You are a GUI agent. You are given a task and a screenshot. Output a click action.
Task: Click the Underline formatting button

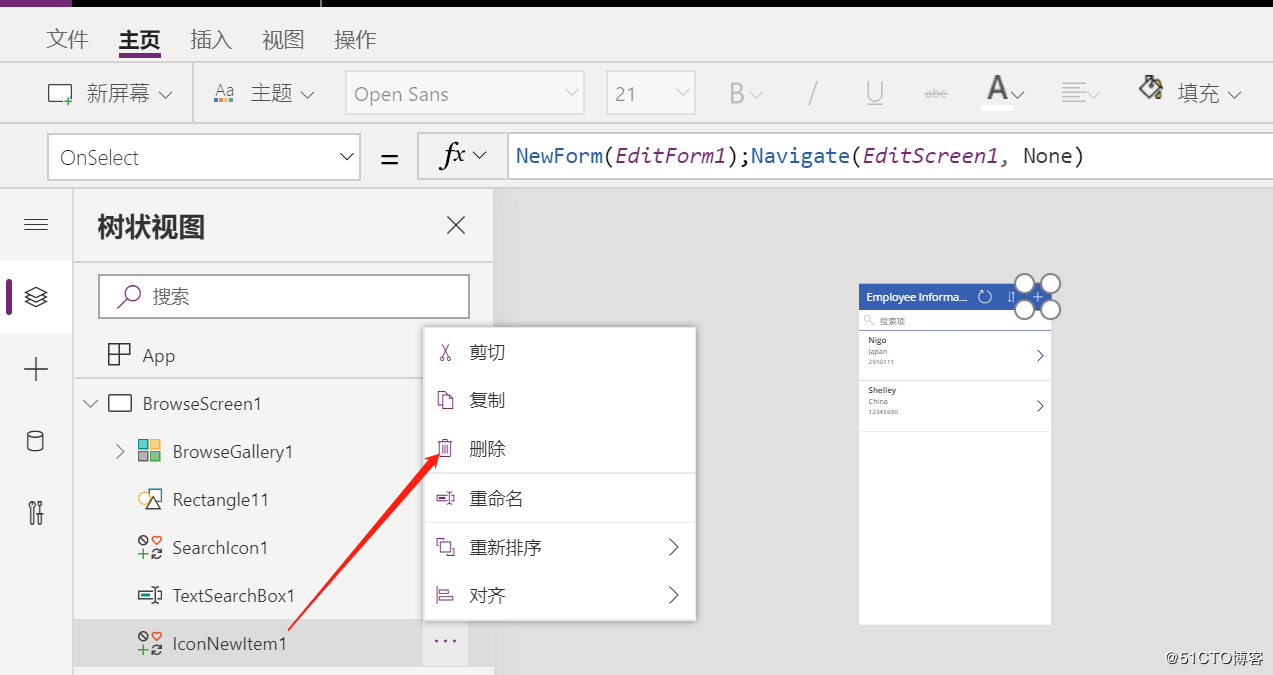pyautogui.click(x=875, y=94)
